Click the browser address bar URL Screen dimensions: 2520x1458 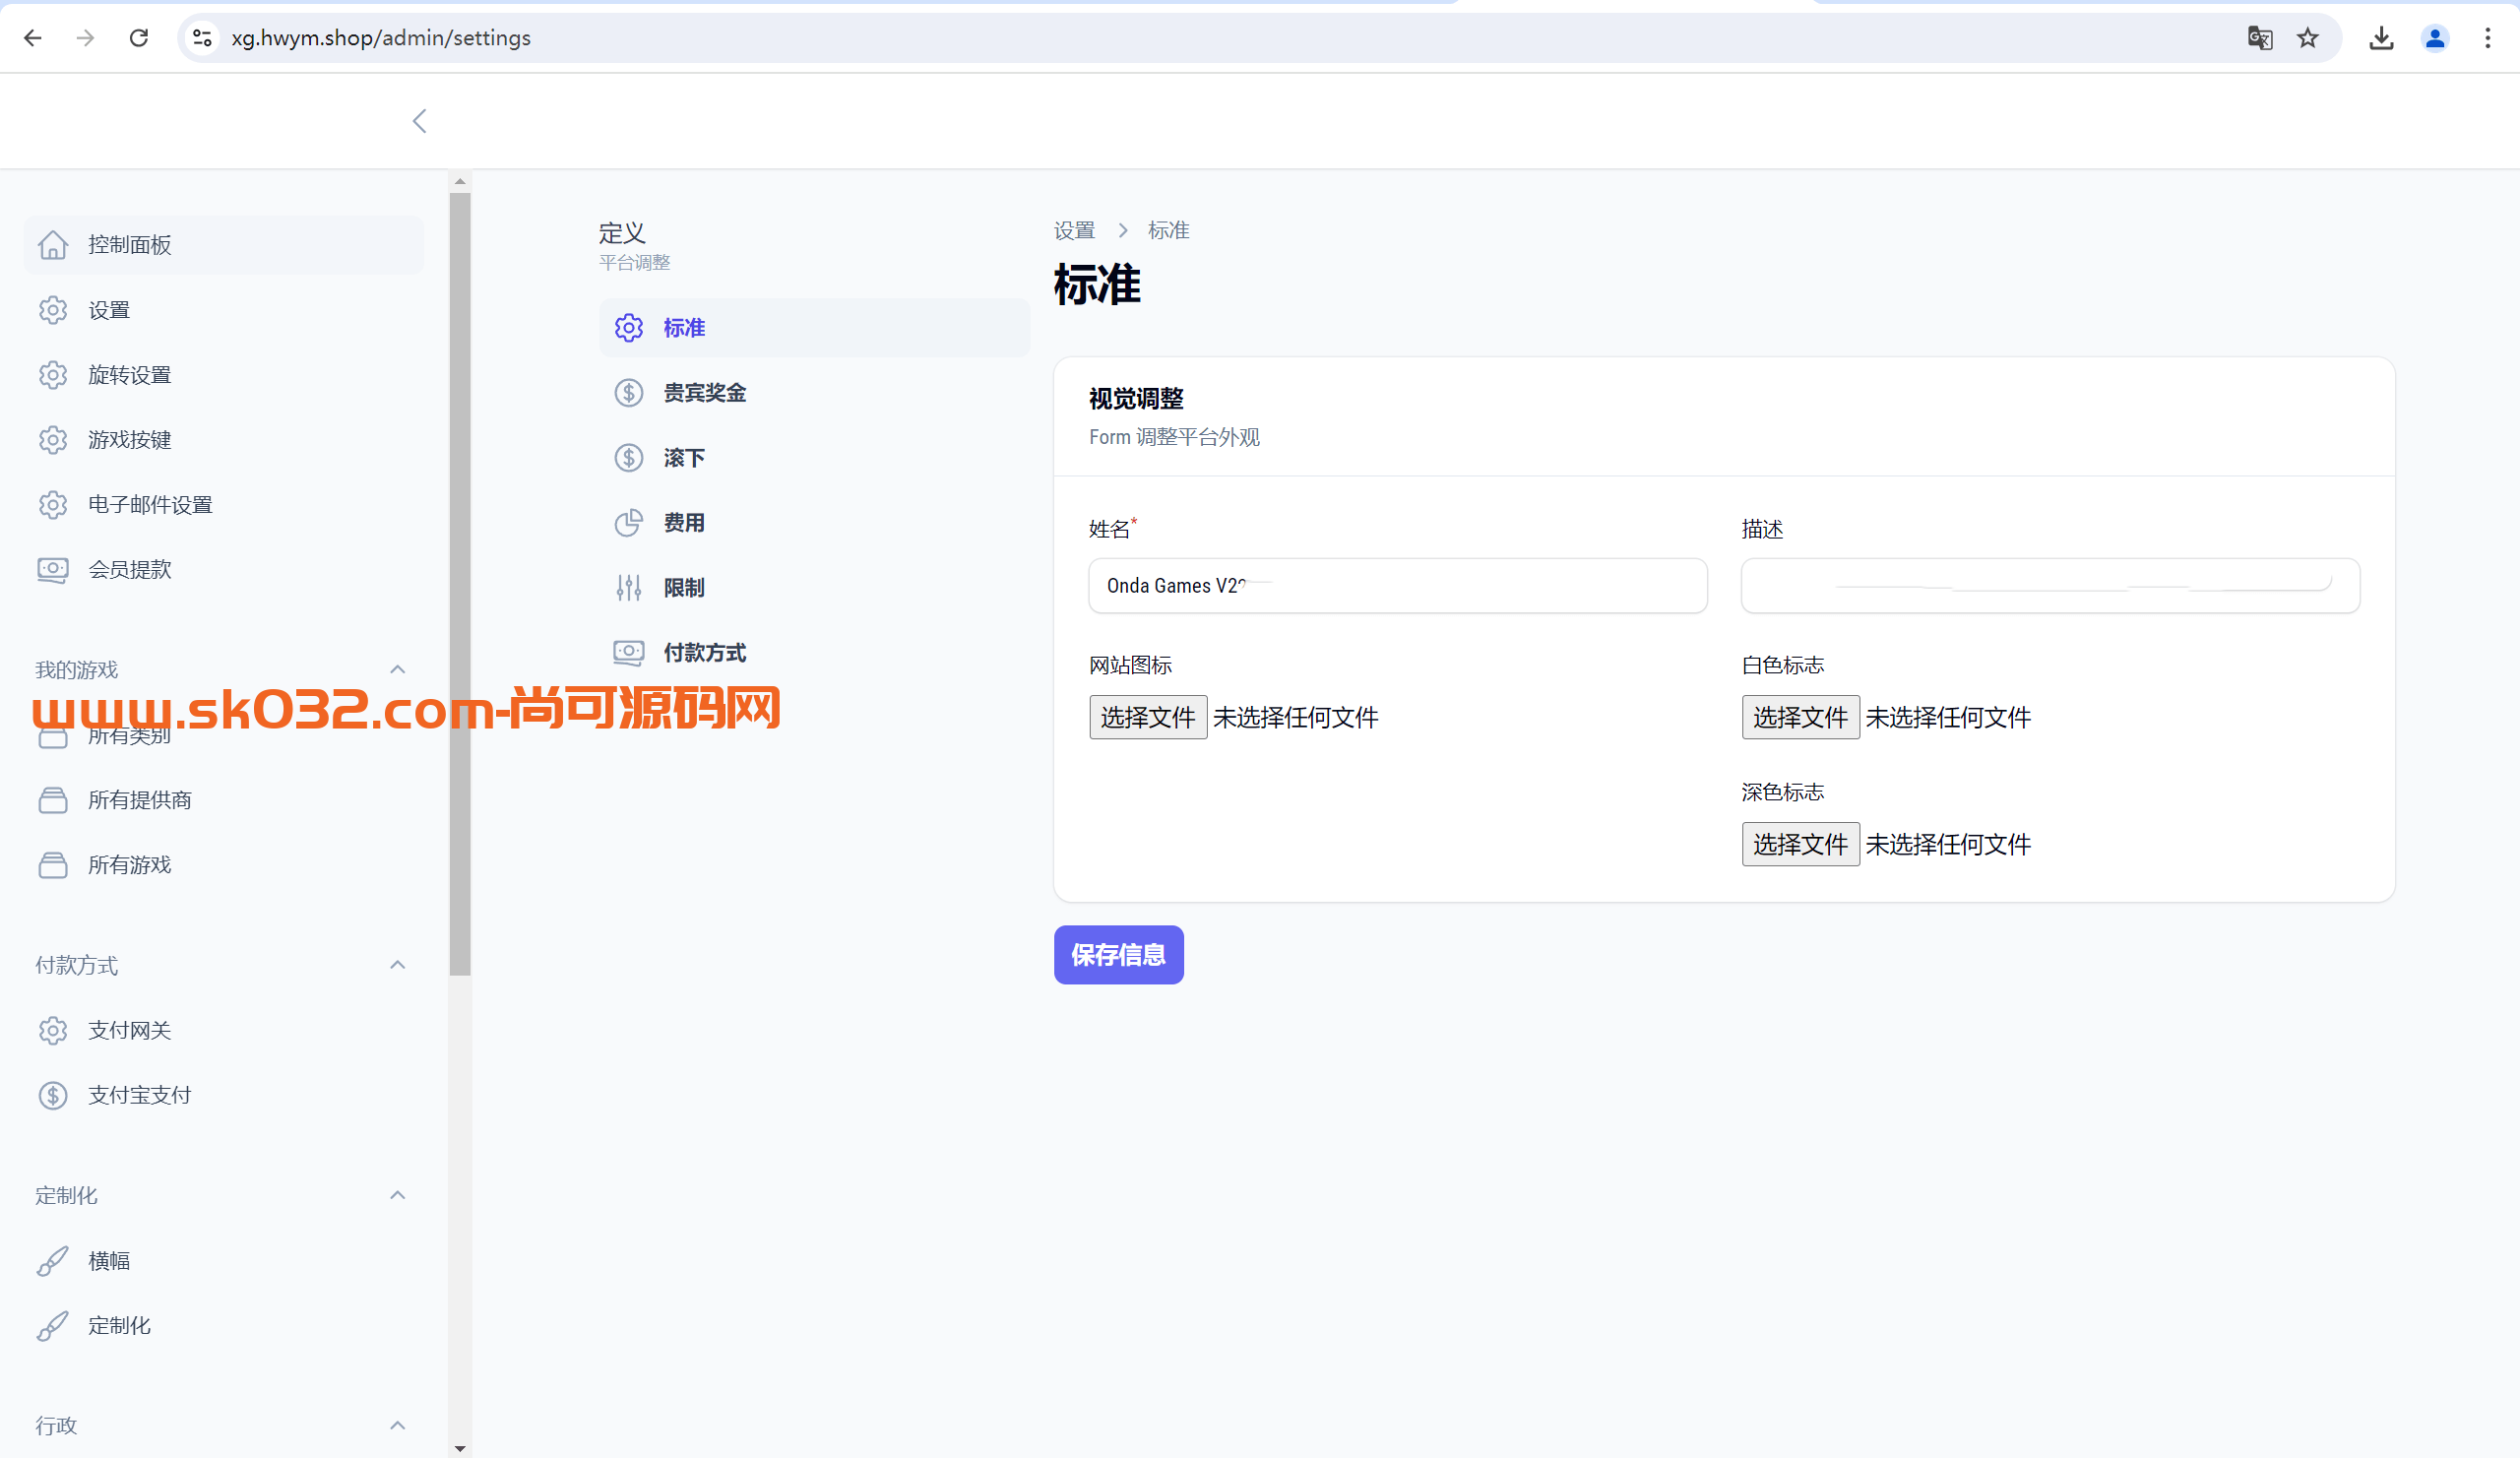(381, 38)
